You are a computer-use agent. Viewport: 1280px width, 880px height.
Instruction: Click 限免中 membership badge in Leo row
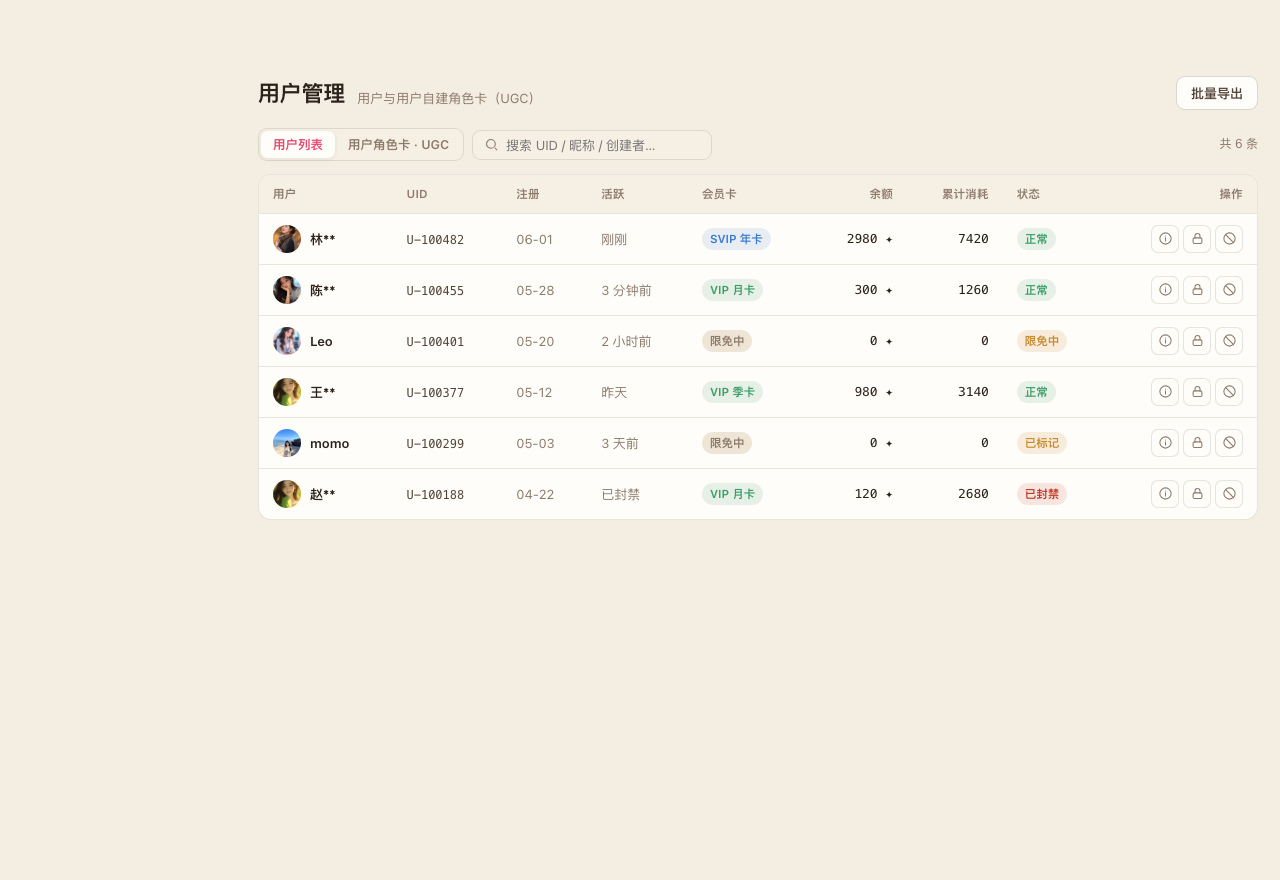tap(727, 341)
